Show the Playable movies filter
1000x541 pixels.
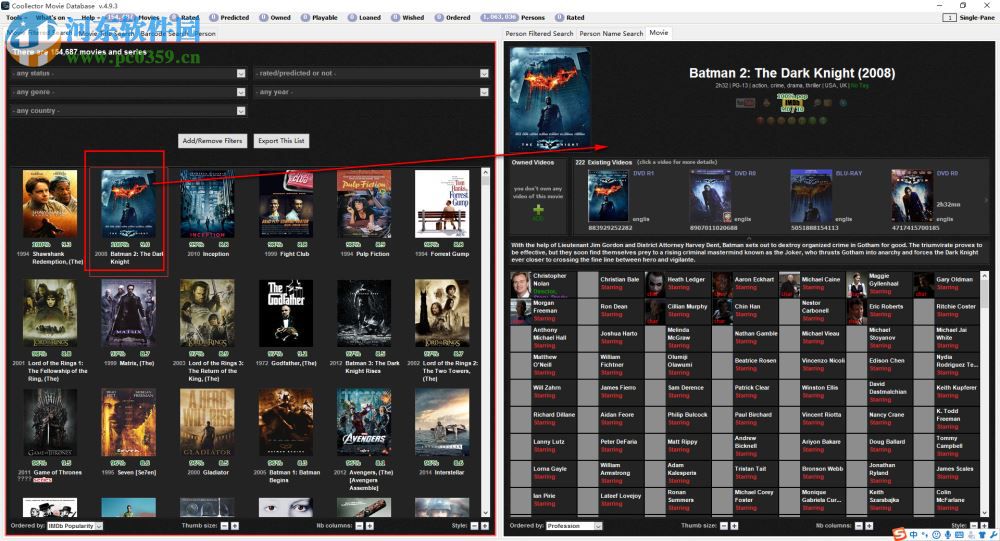[320, 18]
